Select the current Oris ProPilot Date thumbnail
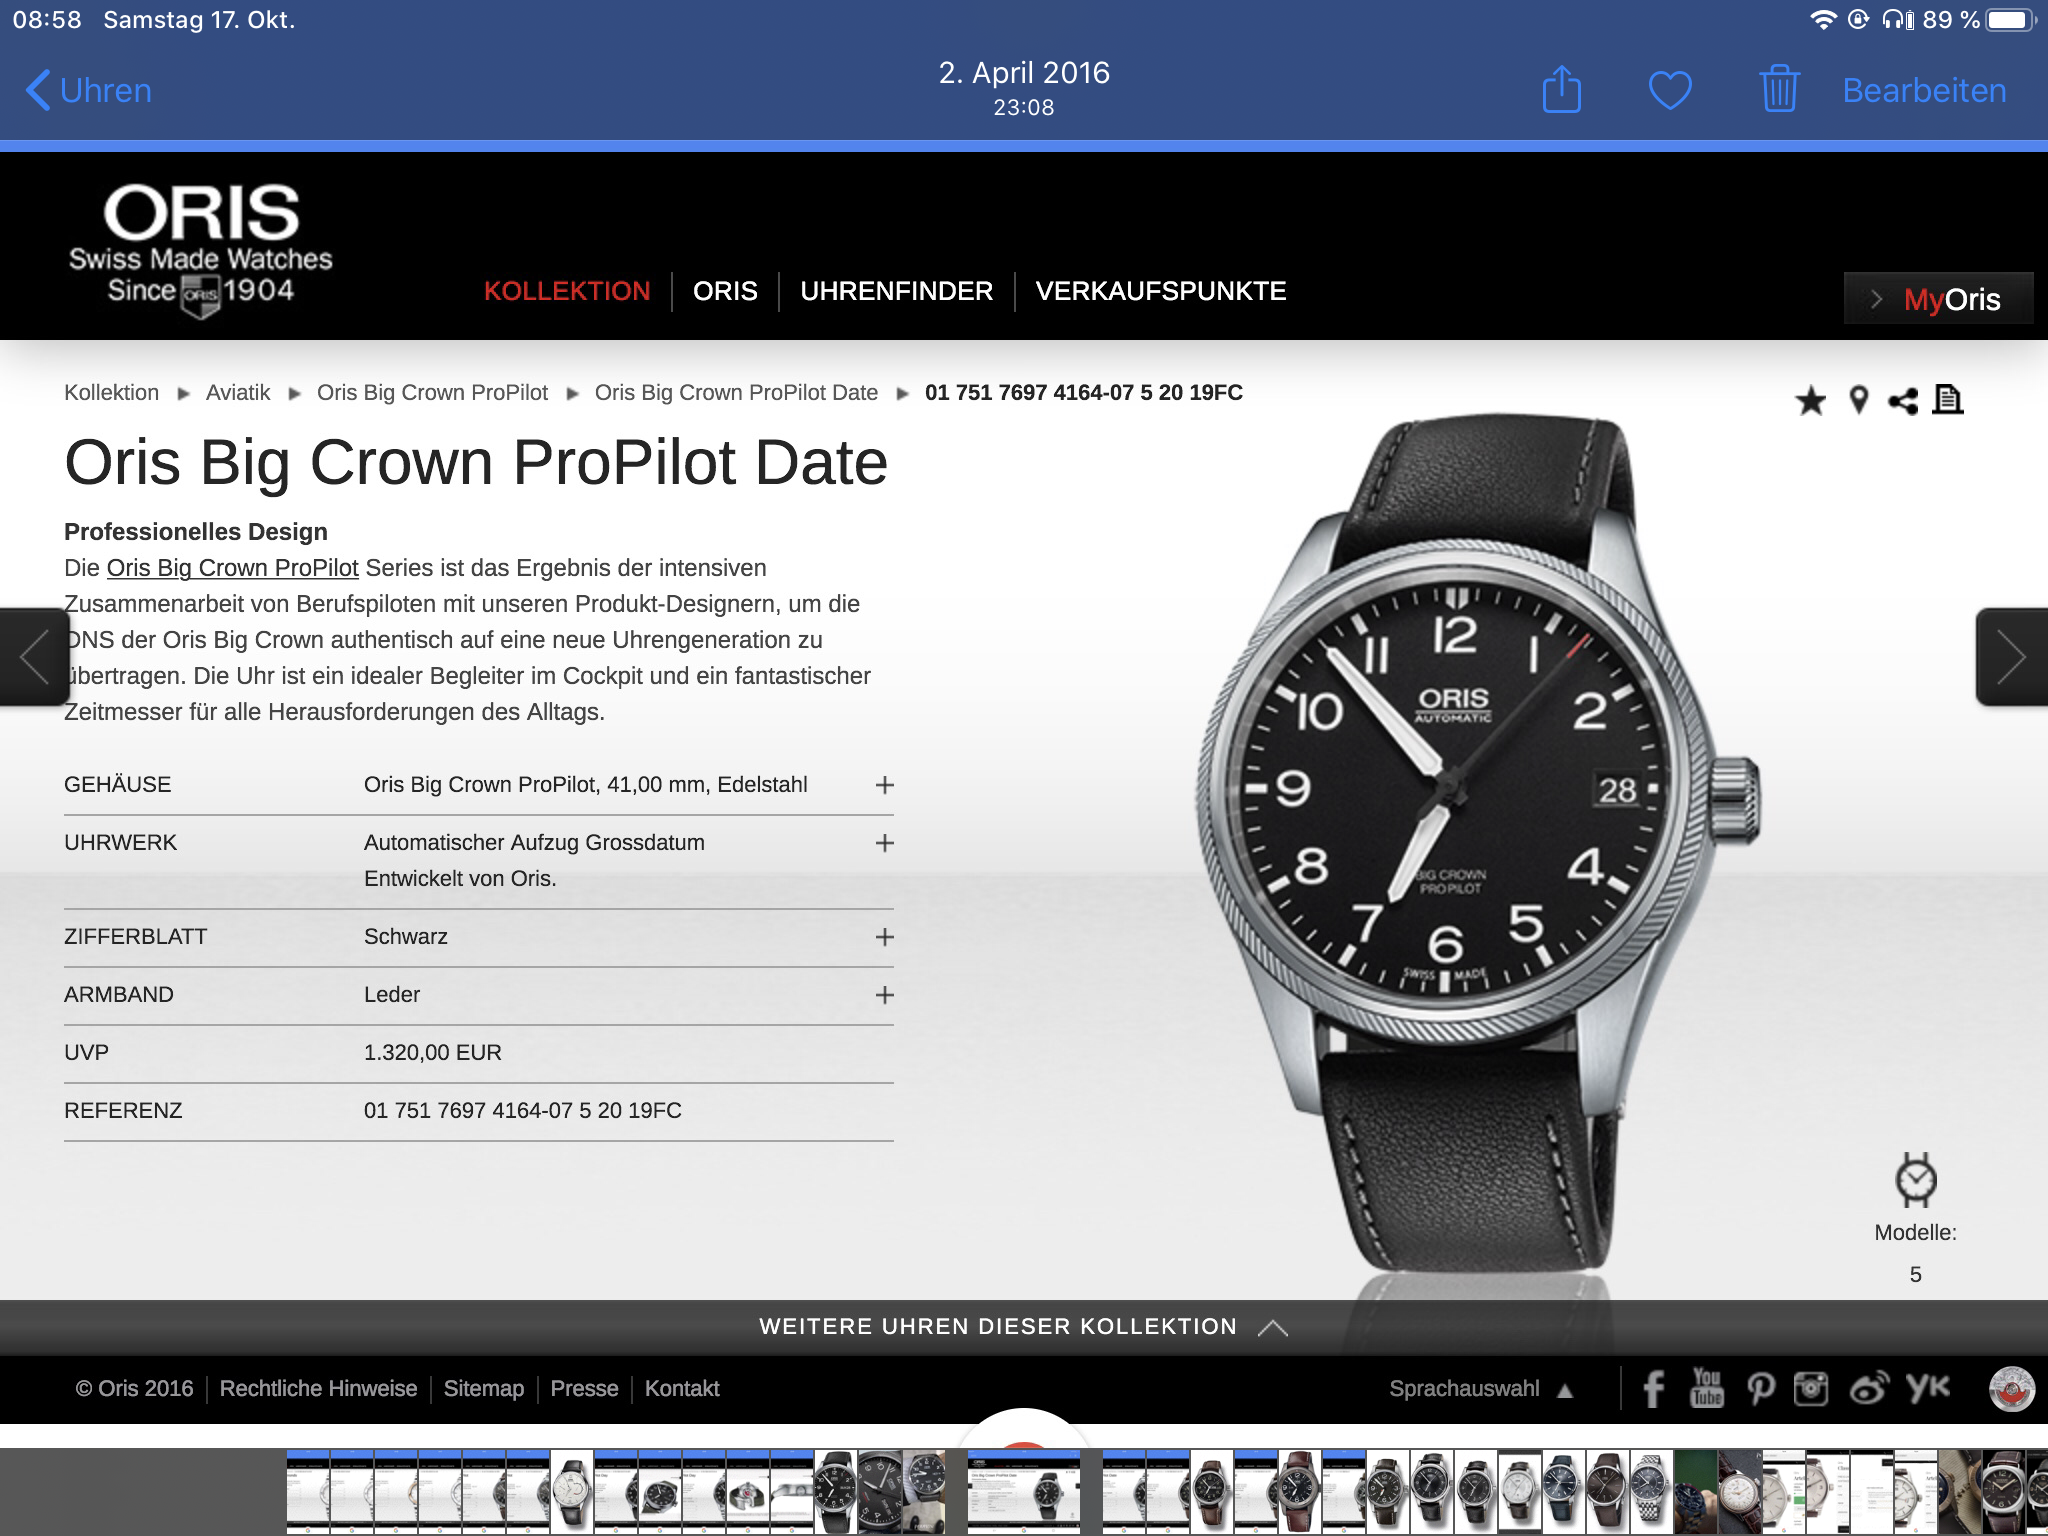Image resolution: width=2048 pixels, height=1536 pixels. (x=1024, y=1491)
